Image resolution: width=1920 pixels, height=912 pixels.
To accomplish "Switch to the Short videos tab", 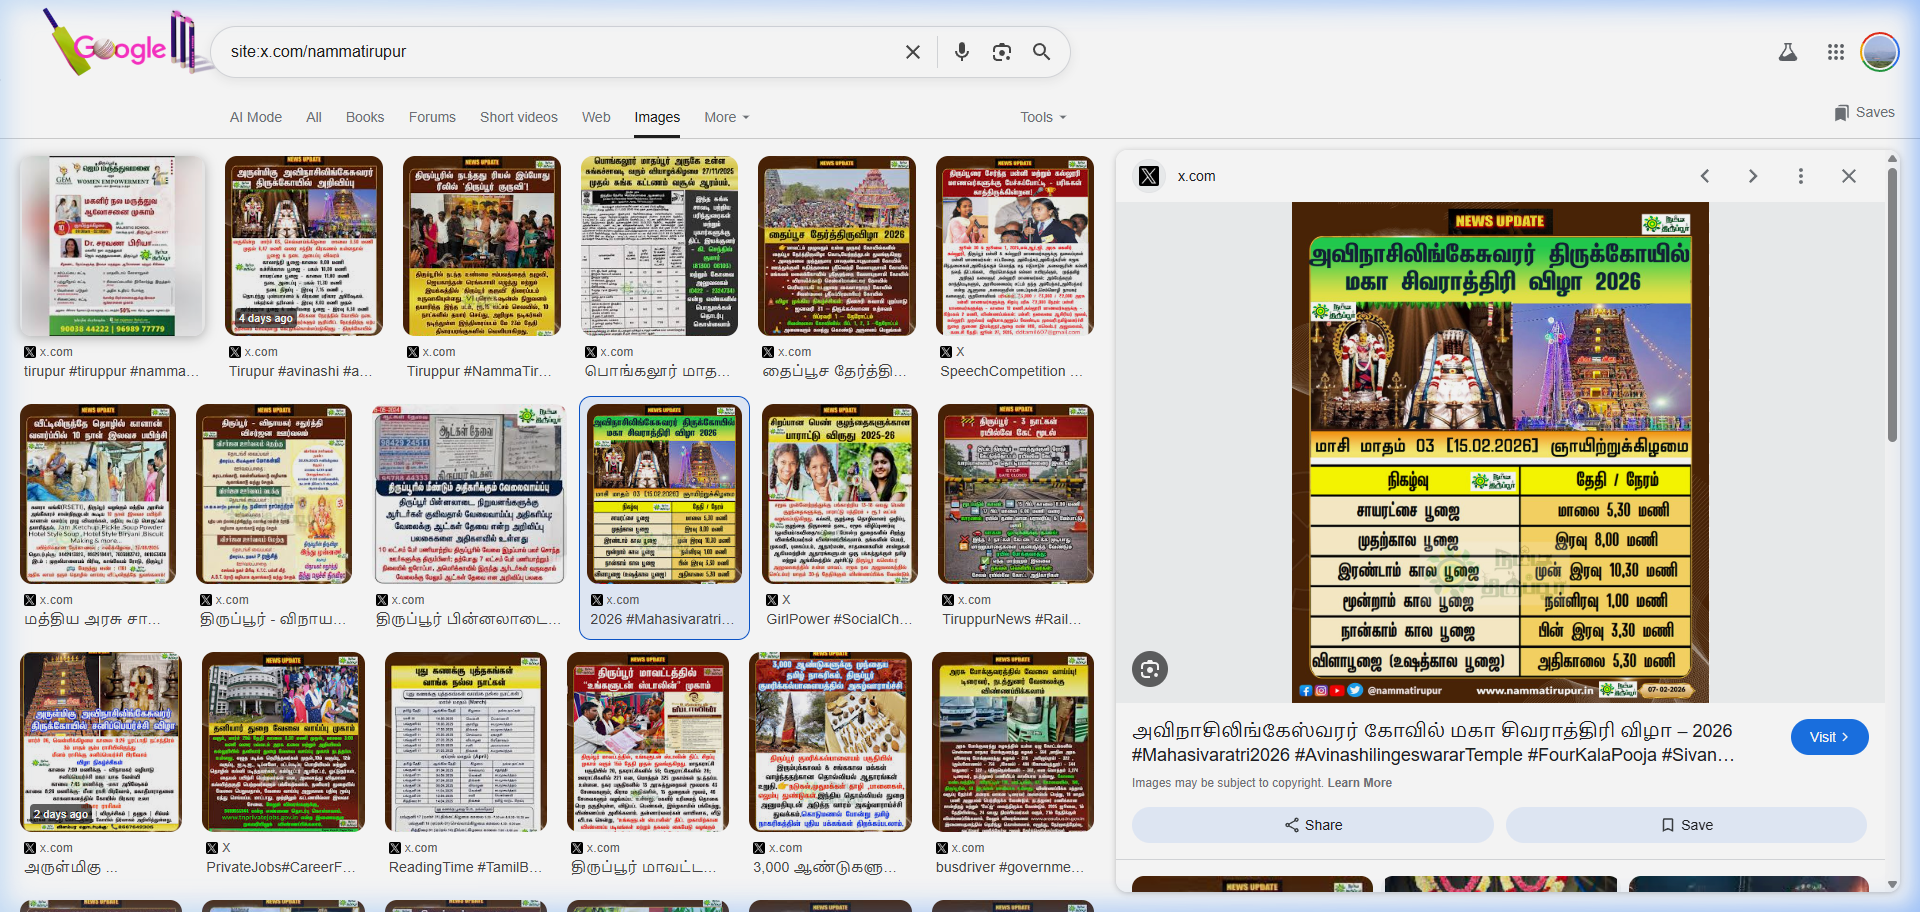I will tap(518, 117).
